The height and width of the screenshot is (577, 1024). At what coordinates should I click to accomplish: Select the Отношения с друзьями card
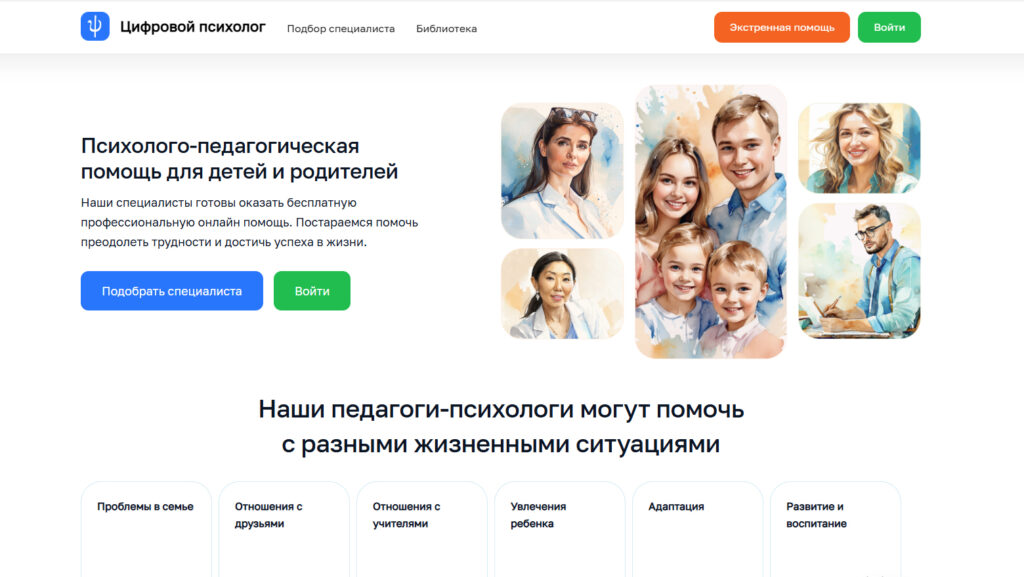point(284,529)
